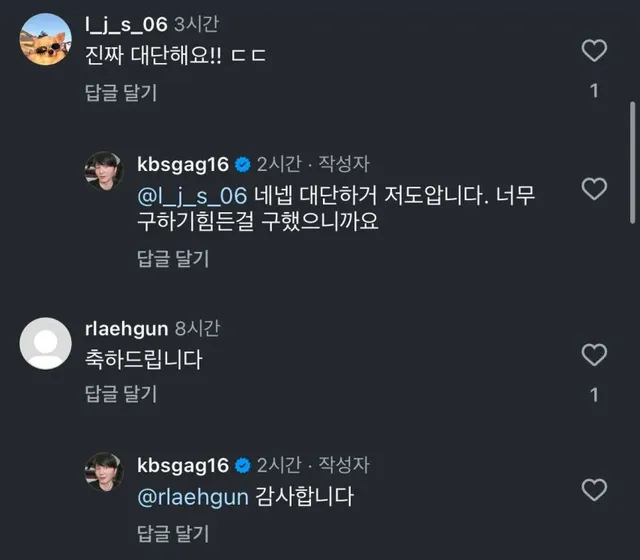
Task: Reply to rlaehgun via 답글 달기
Action: [121, 394]
